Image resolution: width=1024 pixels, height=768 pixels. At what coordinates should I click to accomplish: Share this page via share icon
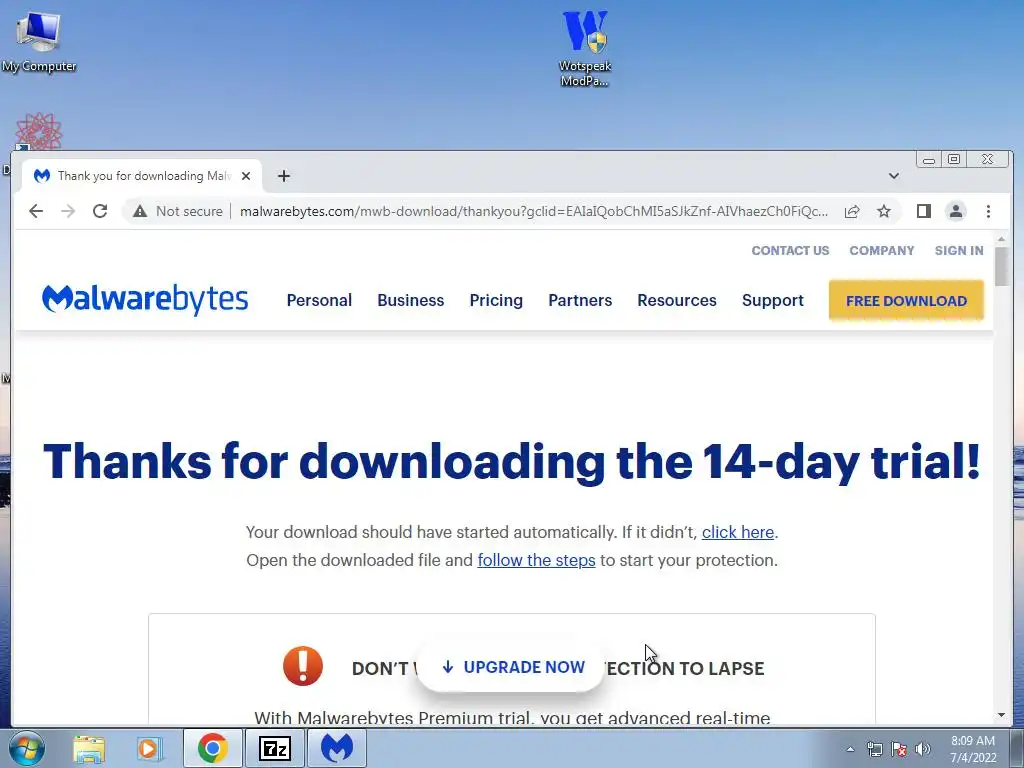(852, 211)
